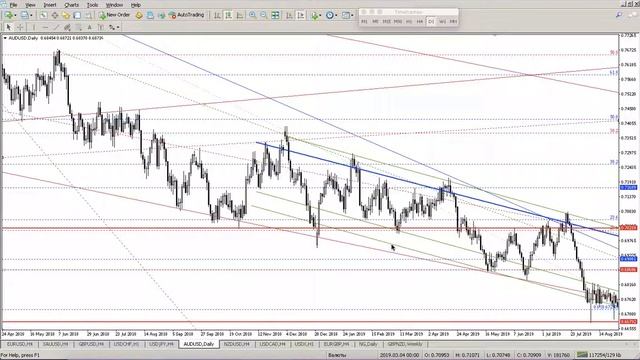The width and height of the screenshot is (640, 360).
Task: Open the Tools menu
Action: (x=93, y=5)
